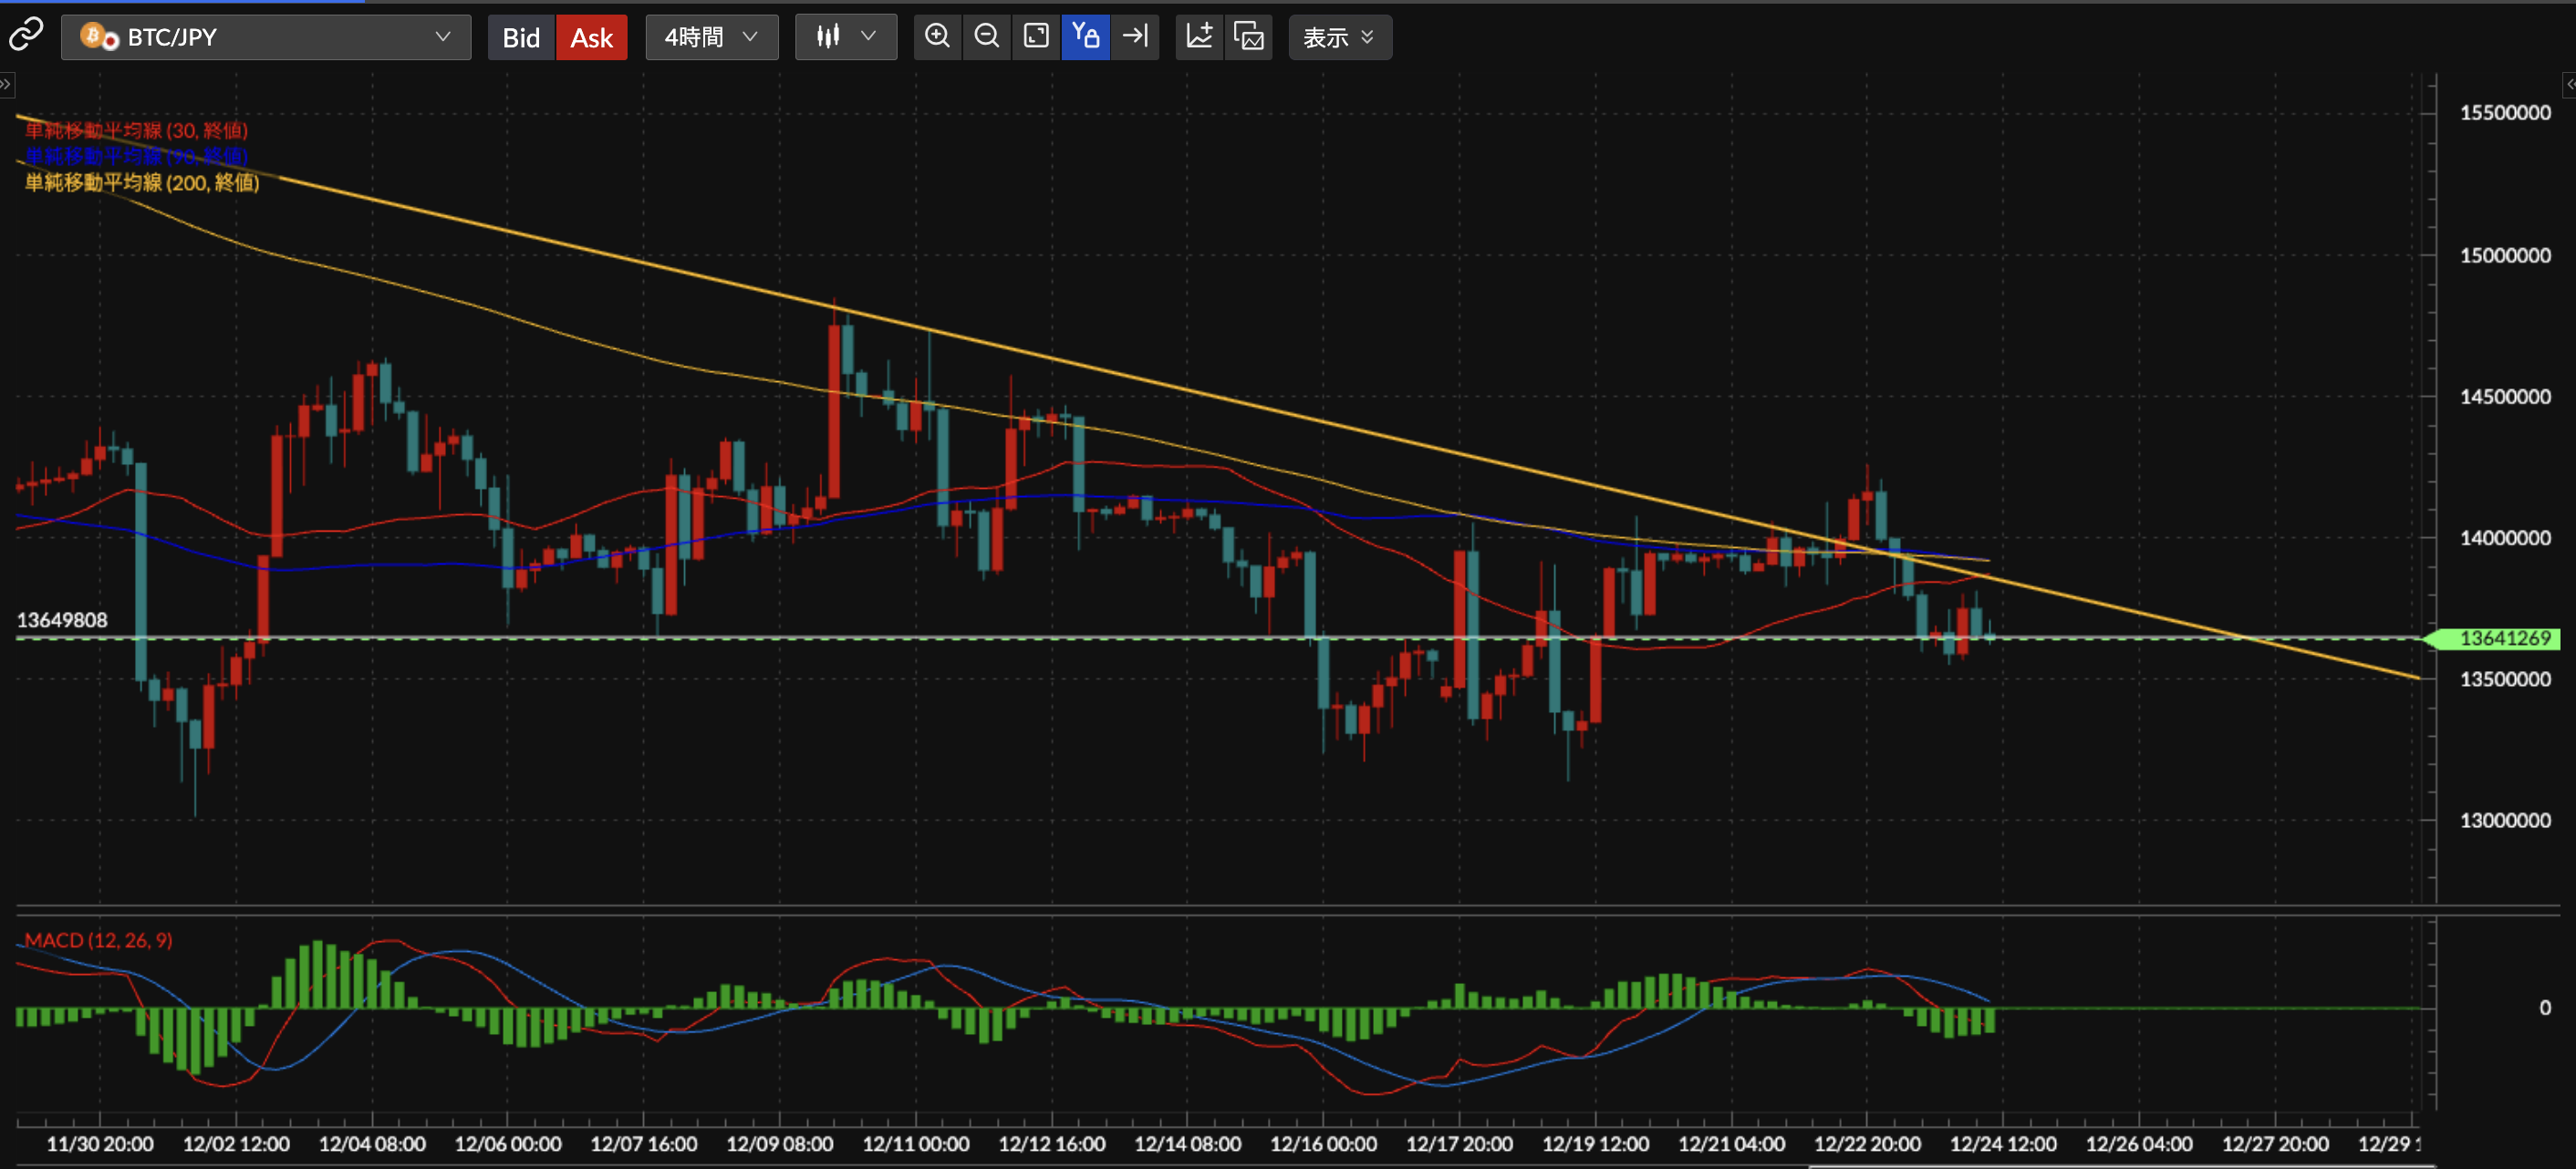Click the chart link chain icon

[25, 35]
